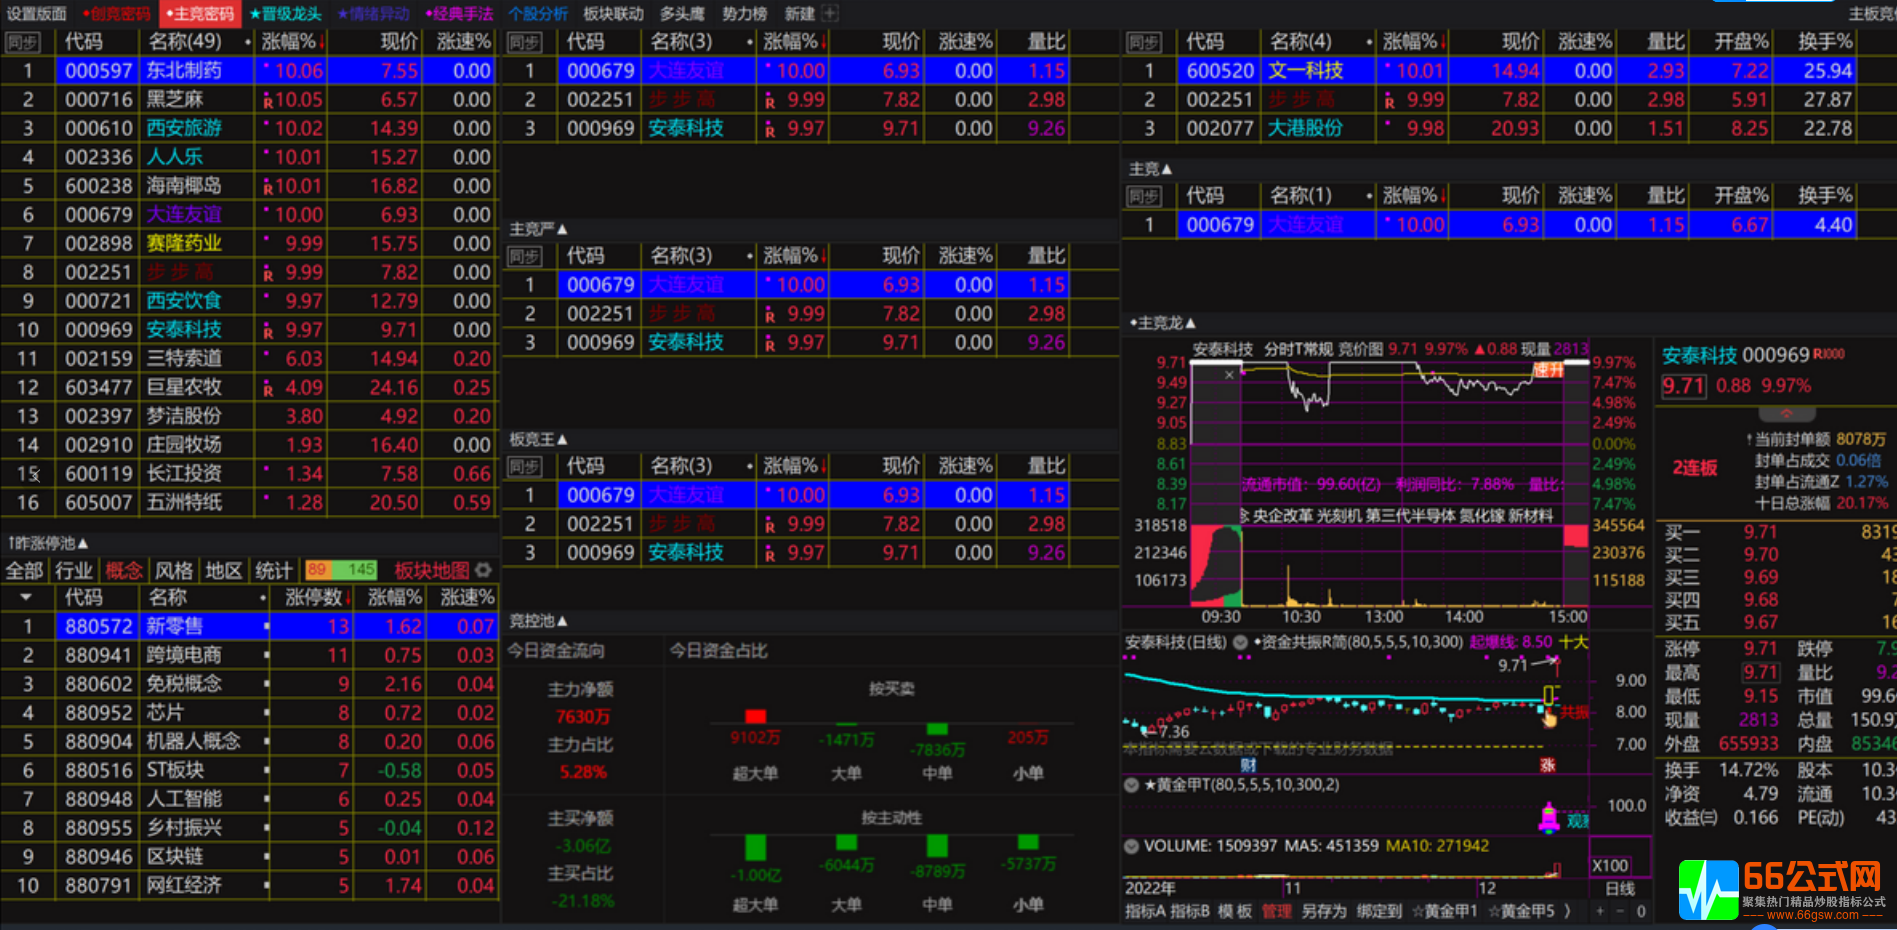Click the plus icon next to 新建

(x=830, y=14)
